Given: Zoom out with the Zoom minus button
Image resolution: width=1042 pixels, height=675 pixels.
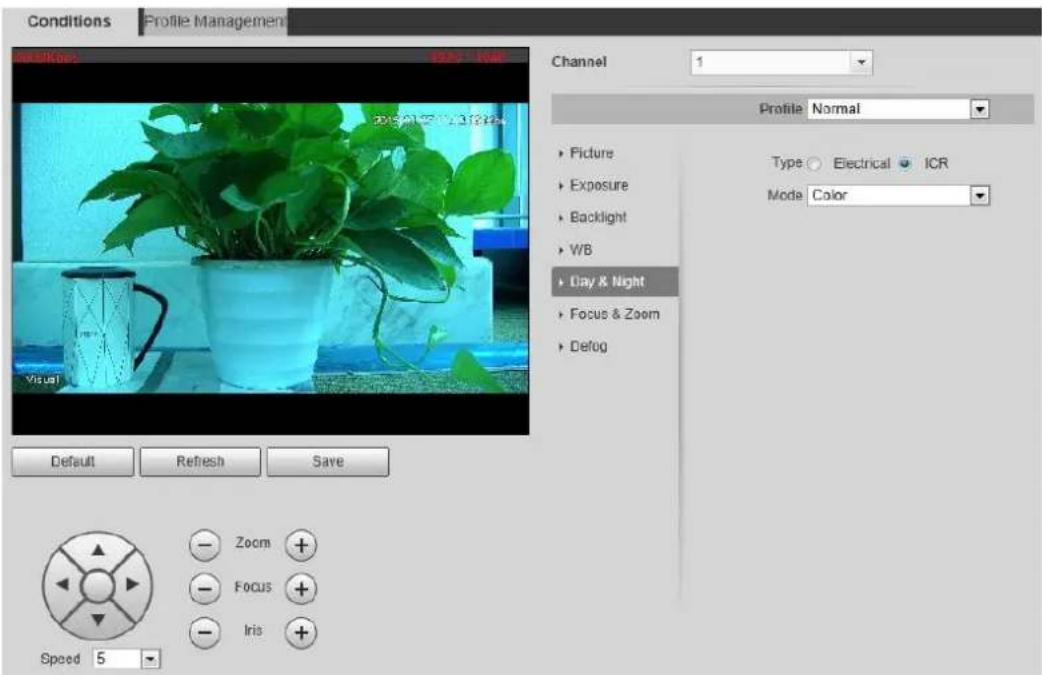Looking at the screenshot, I should 205,545.
